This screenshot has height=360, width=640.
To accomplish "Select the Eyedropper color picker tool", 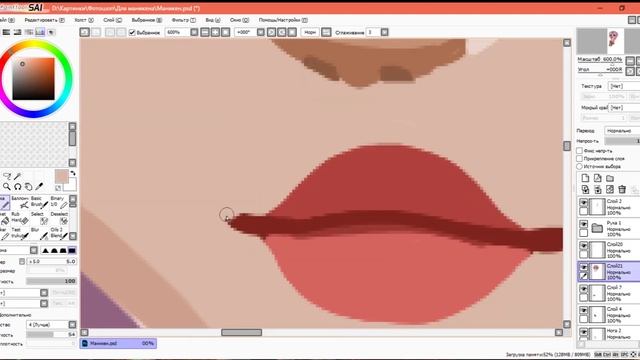I will click(x=39, y=187).
